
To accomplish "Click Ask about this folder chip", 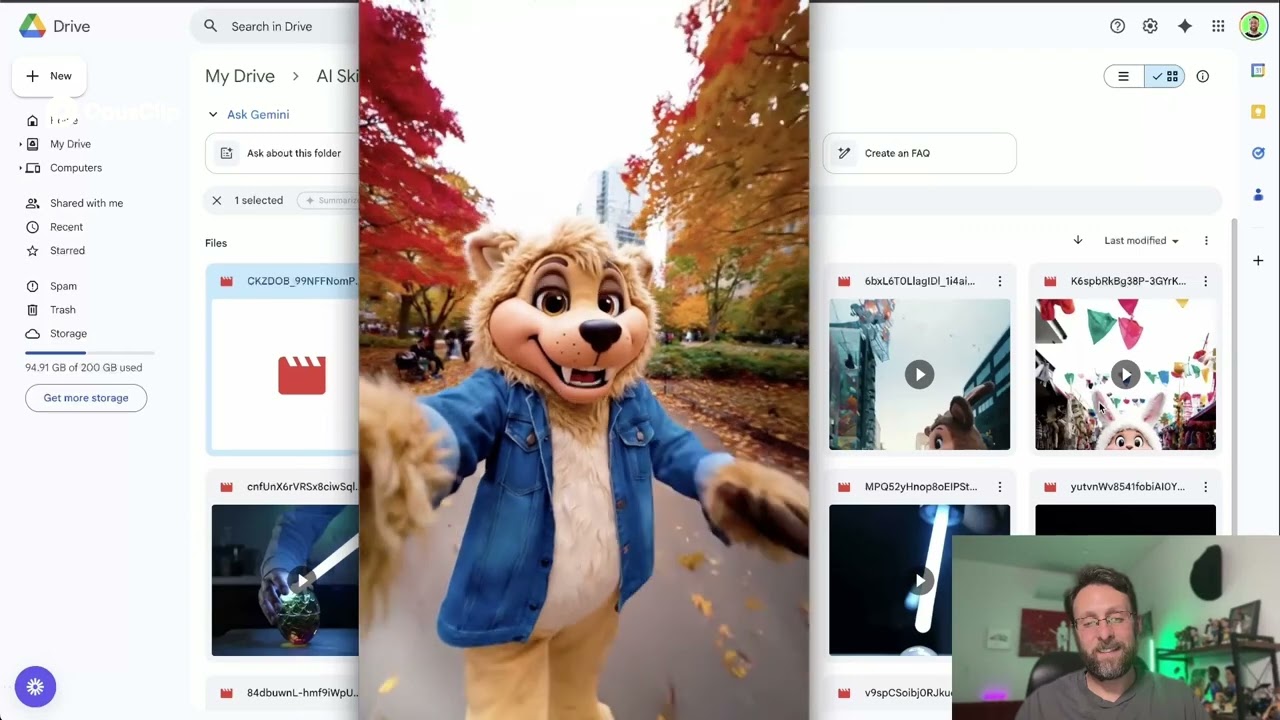I will coord(281,153).
